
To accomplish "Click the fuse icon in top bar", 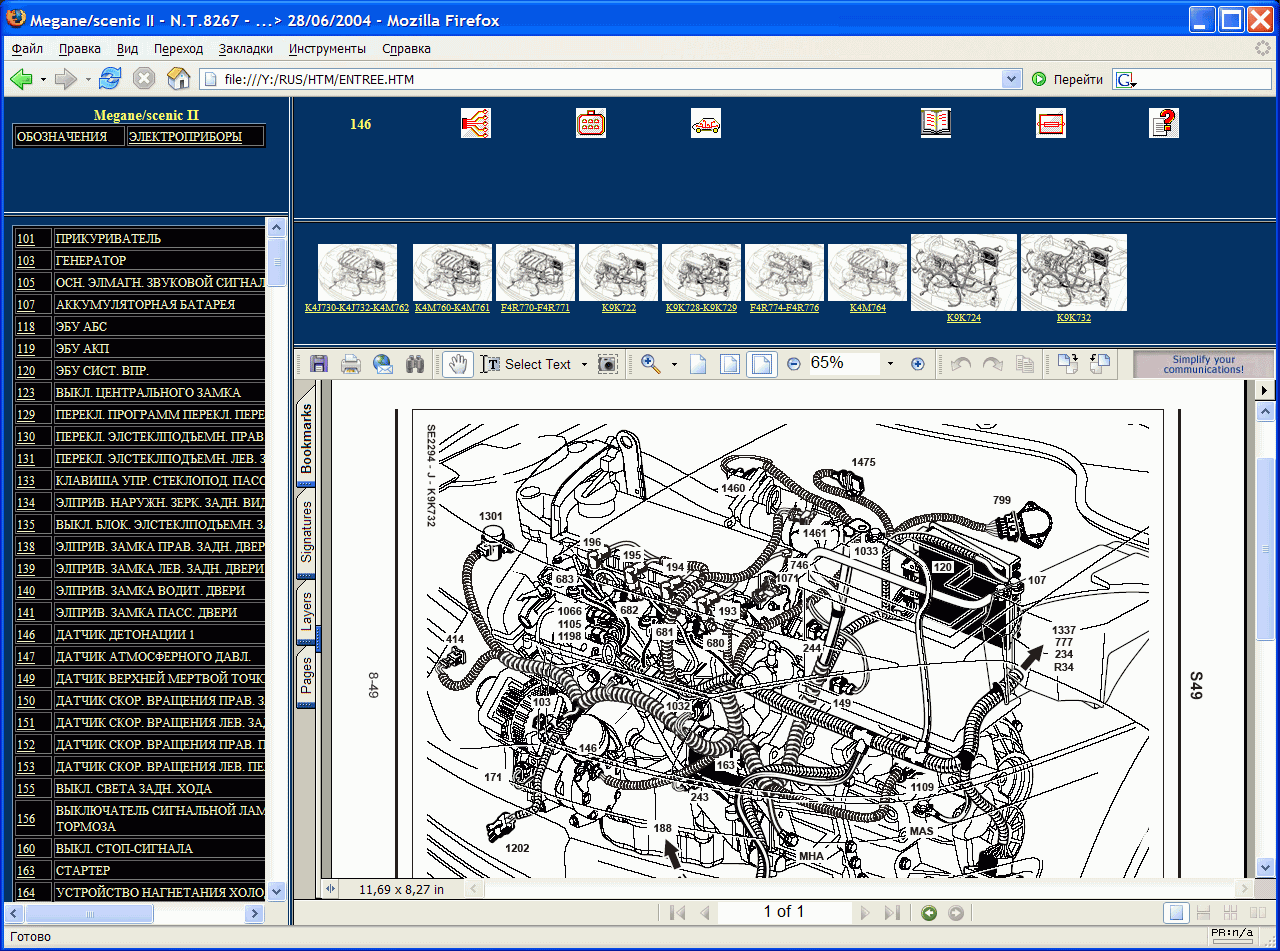I will [x=1050, y=123].
